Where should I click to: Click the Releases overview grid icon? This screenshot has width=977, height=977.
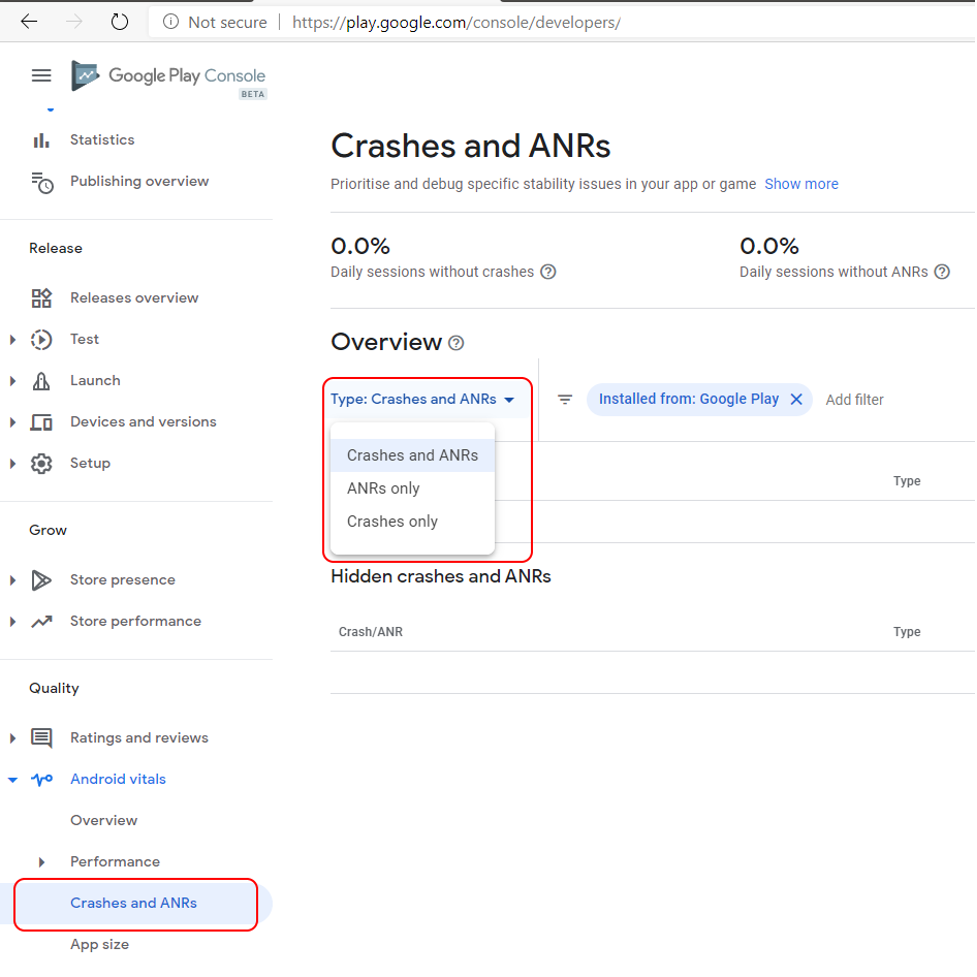pos(42,298)
